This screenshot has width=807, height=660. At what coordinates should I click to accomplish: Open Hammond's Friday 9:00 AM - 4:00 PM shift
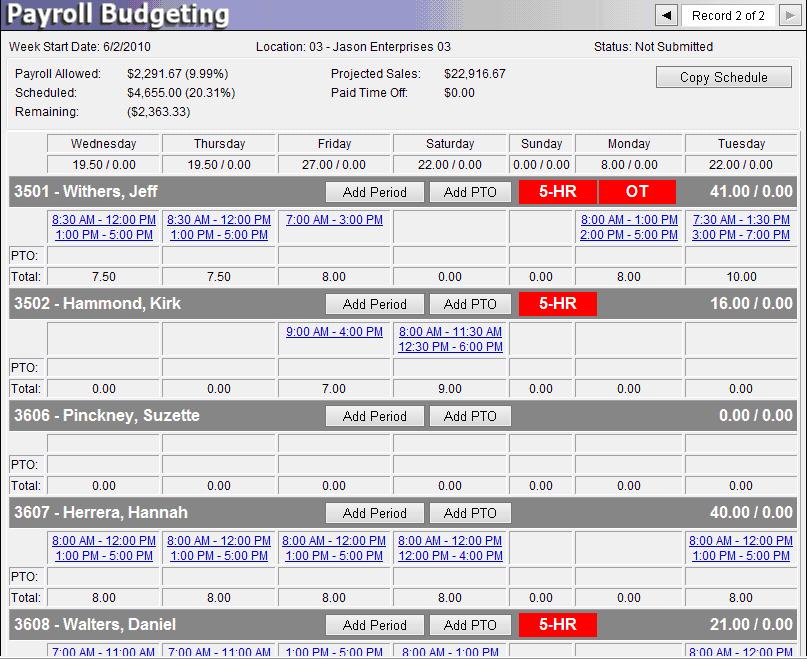click(x=334, y=332)
